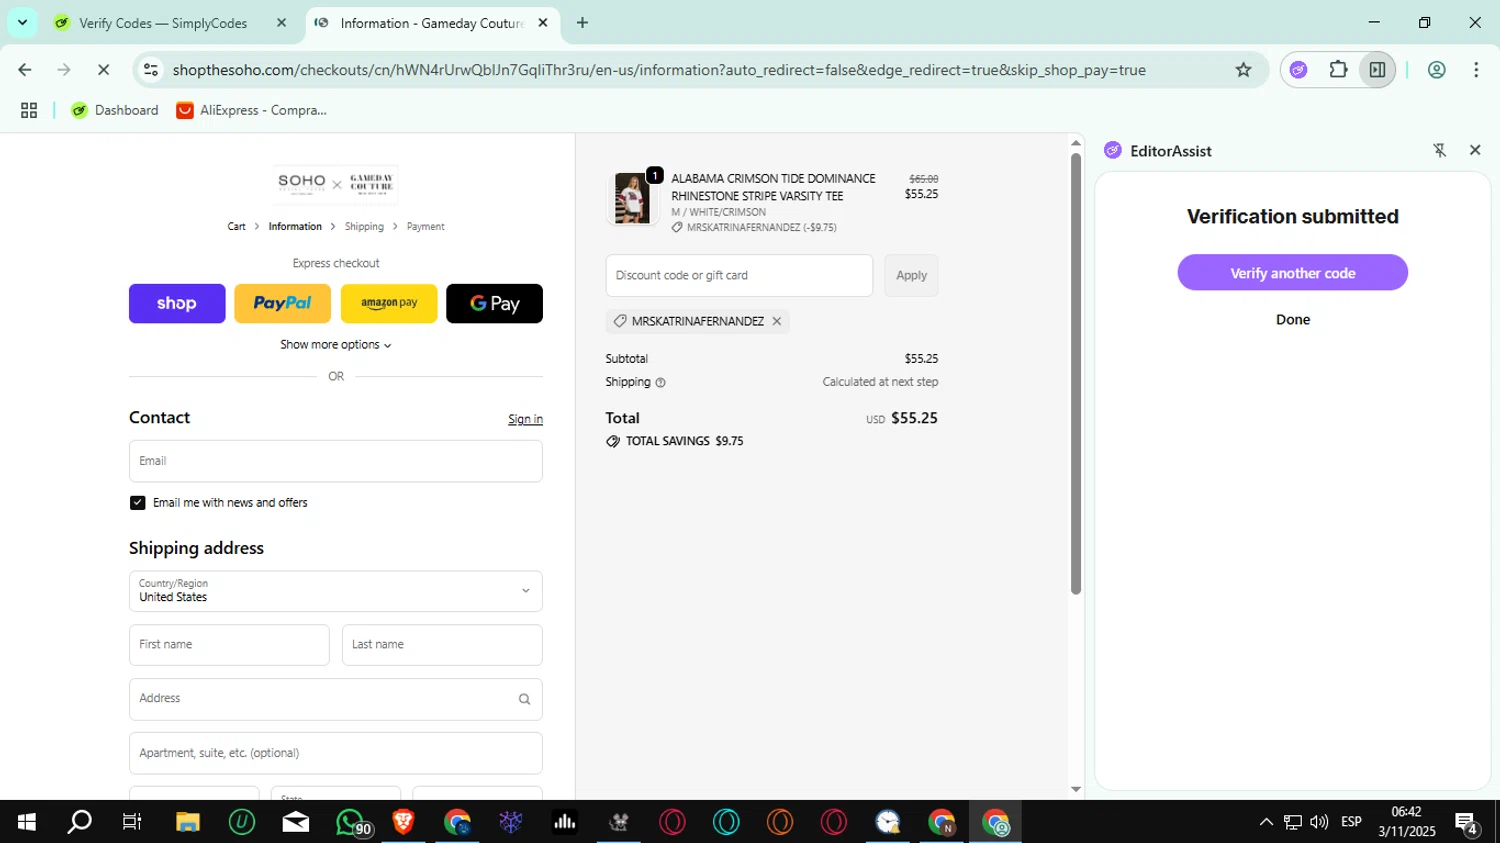Screen dimensions: 1500x843
Task: Click the First name field
Action: pos(229,645)
